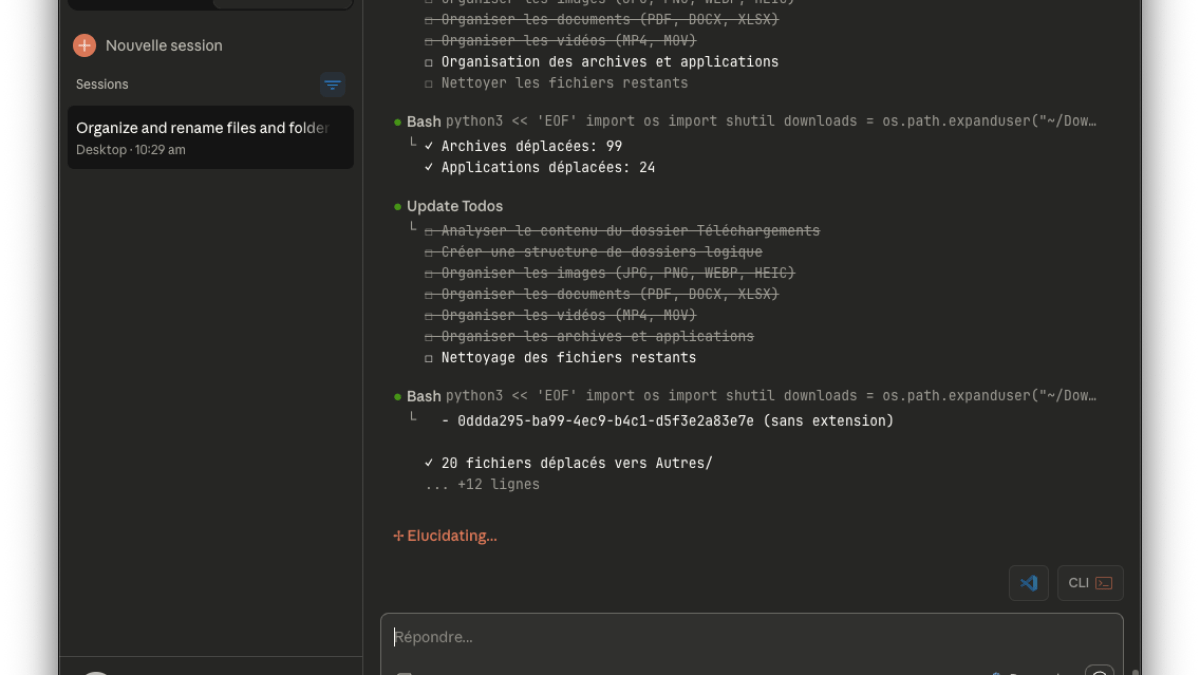
Task: Click the Elucidating spinner icon
Action: [x=398, y=536]
